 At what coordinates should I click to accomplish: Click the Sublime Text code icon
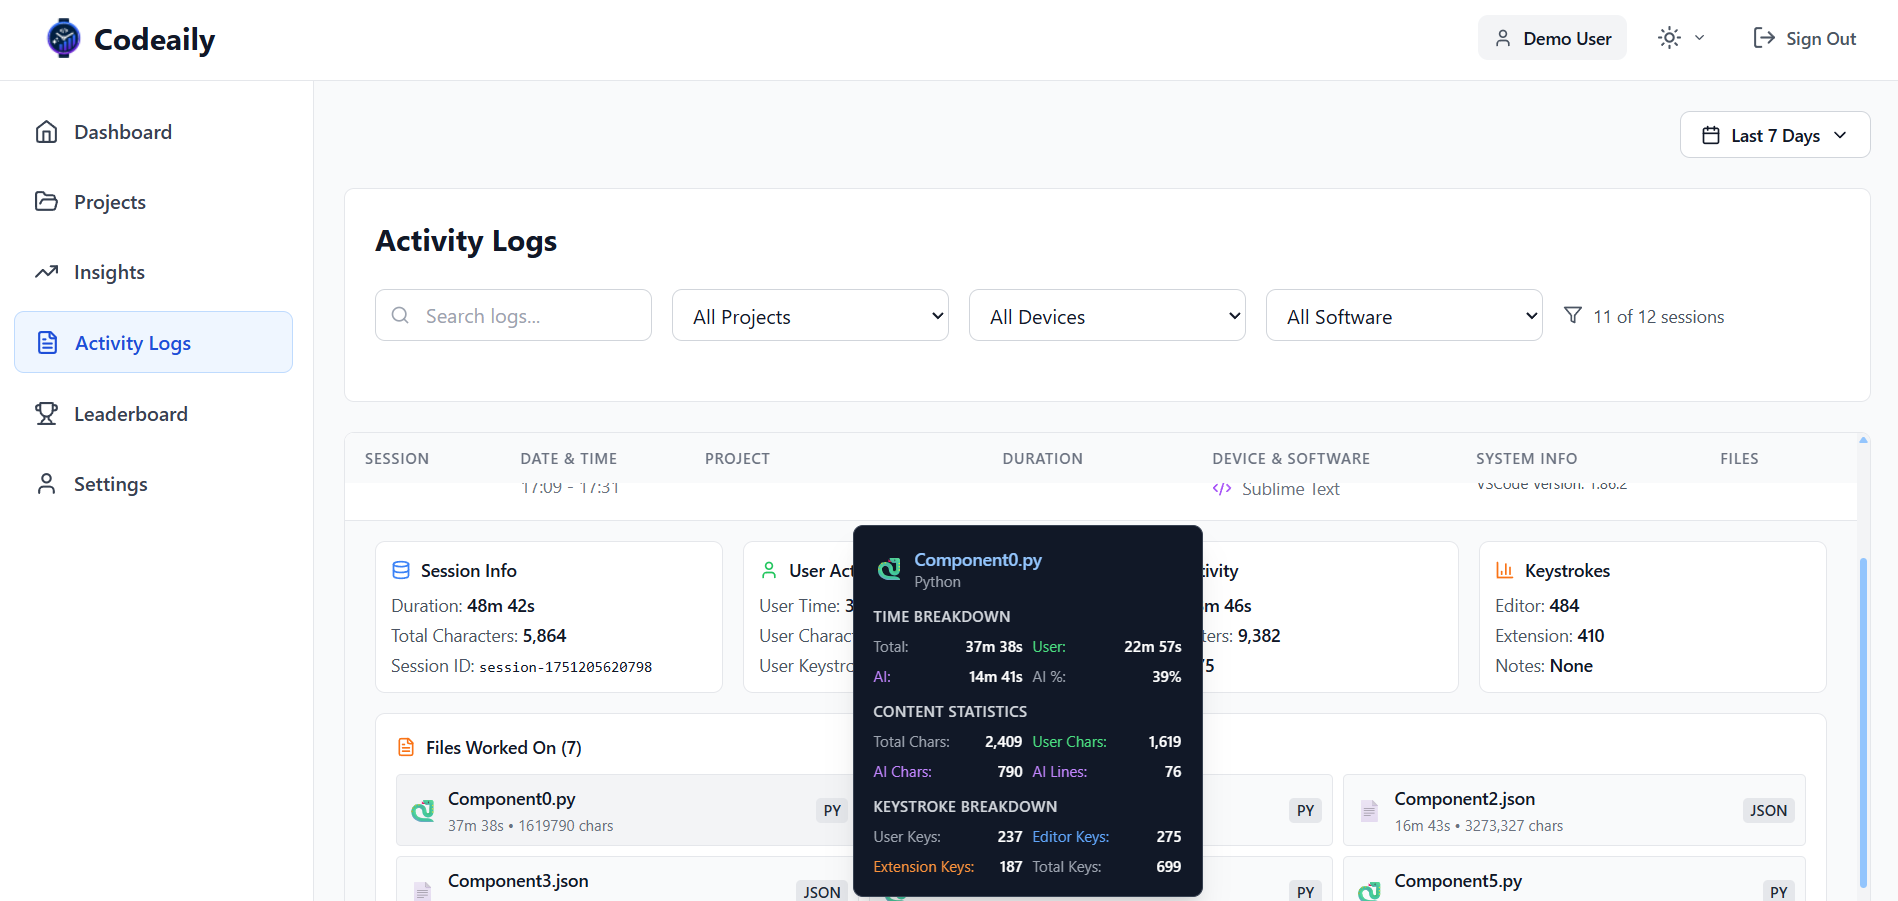coord(1222,489)
